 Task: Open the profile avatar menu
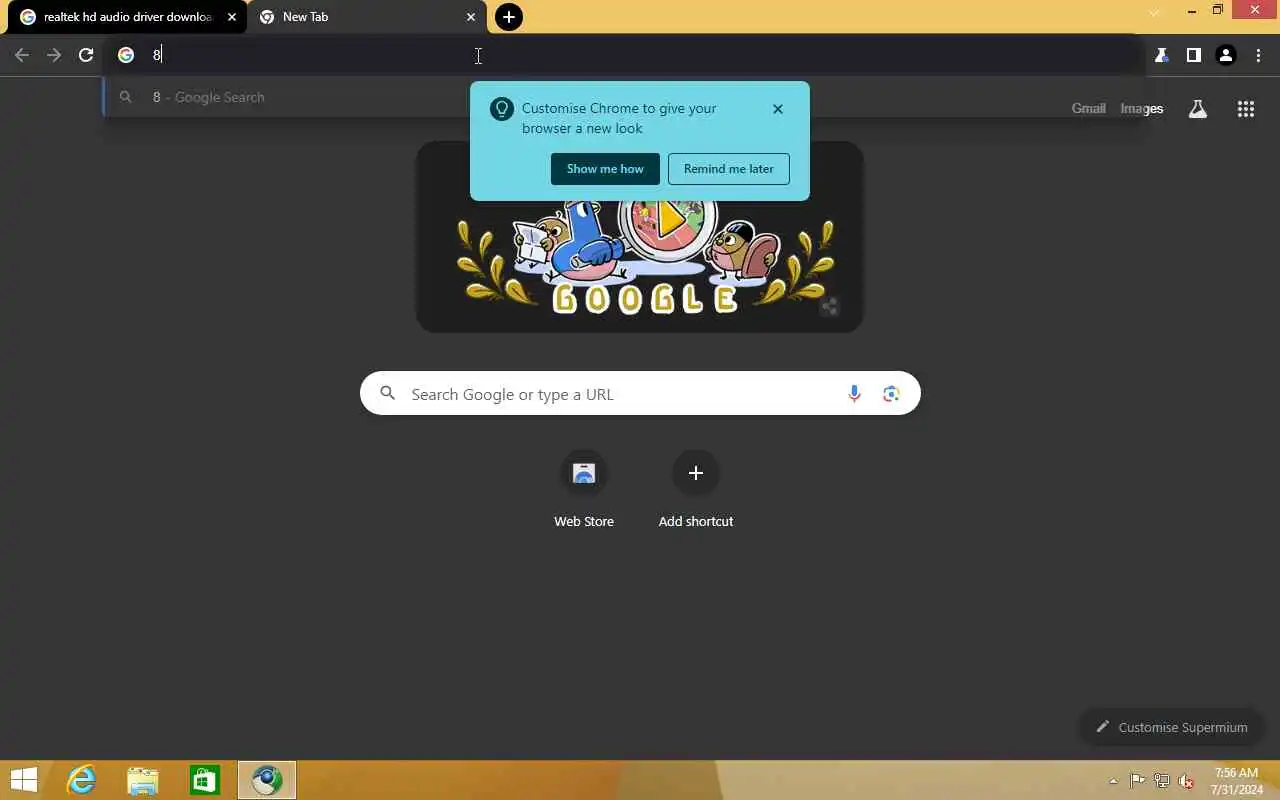[x=1226, y=56]
